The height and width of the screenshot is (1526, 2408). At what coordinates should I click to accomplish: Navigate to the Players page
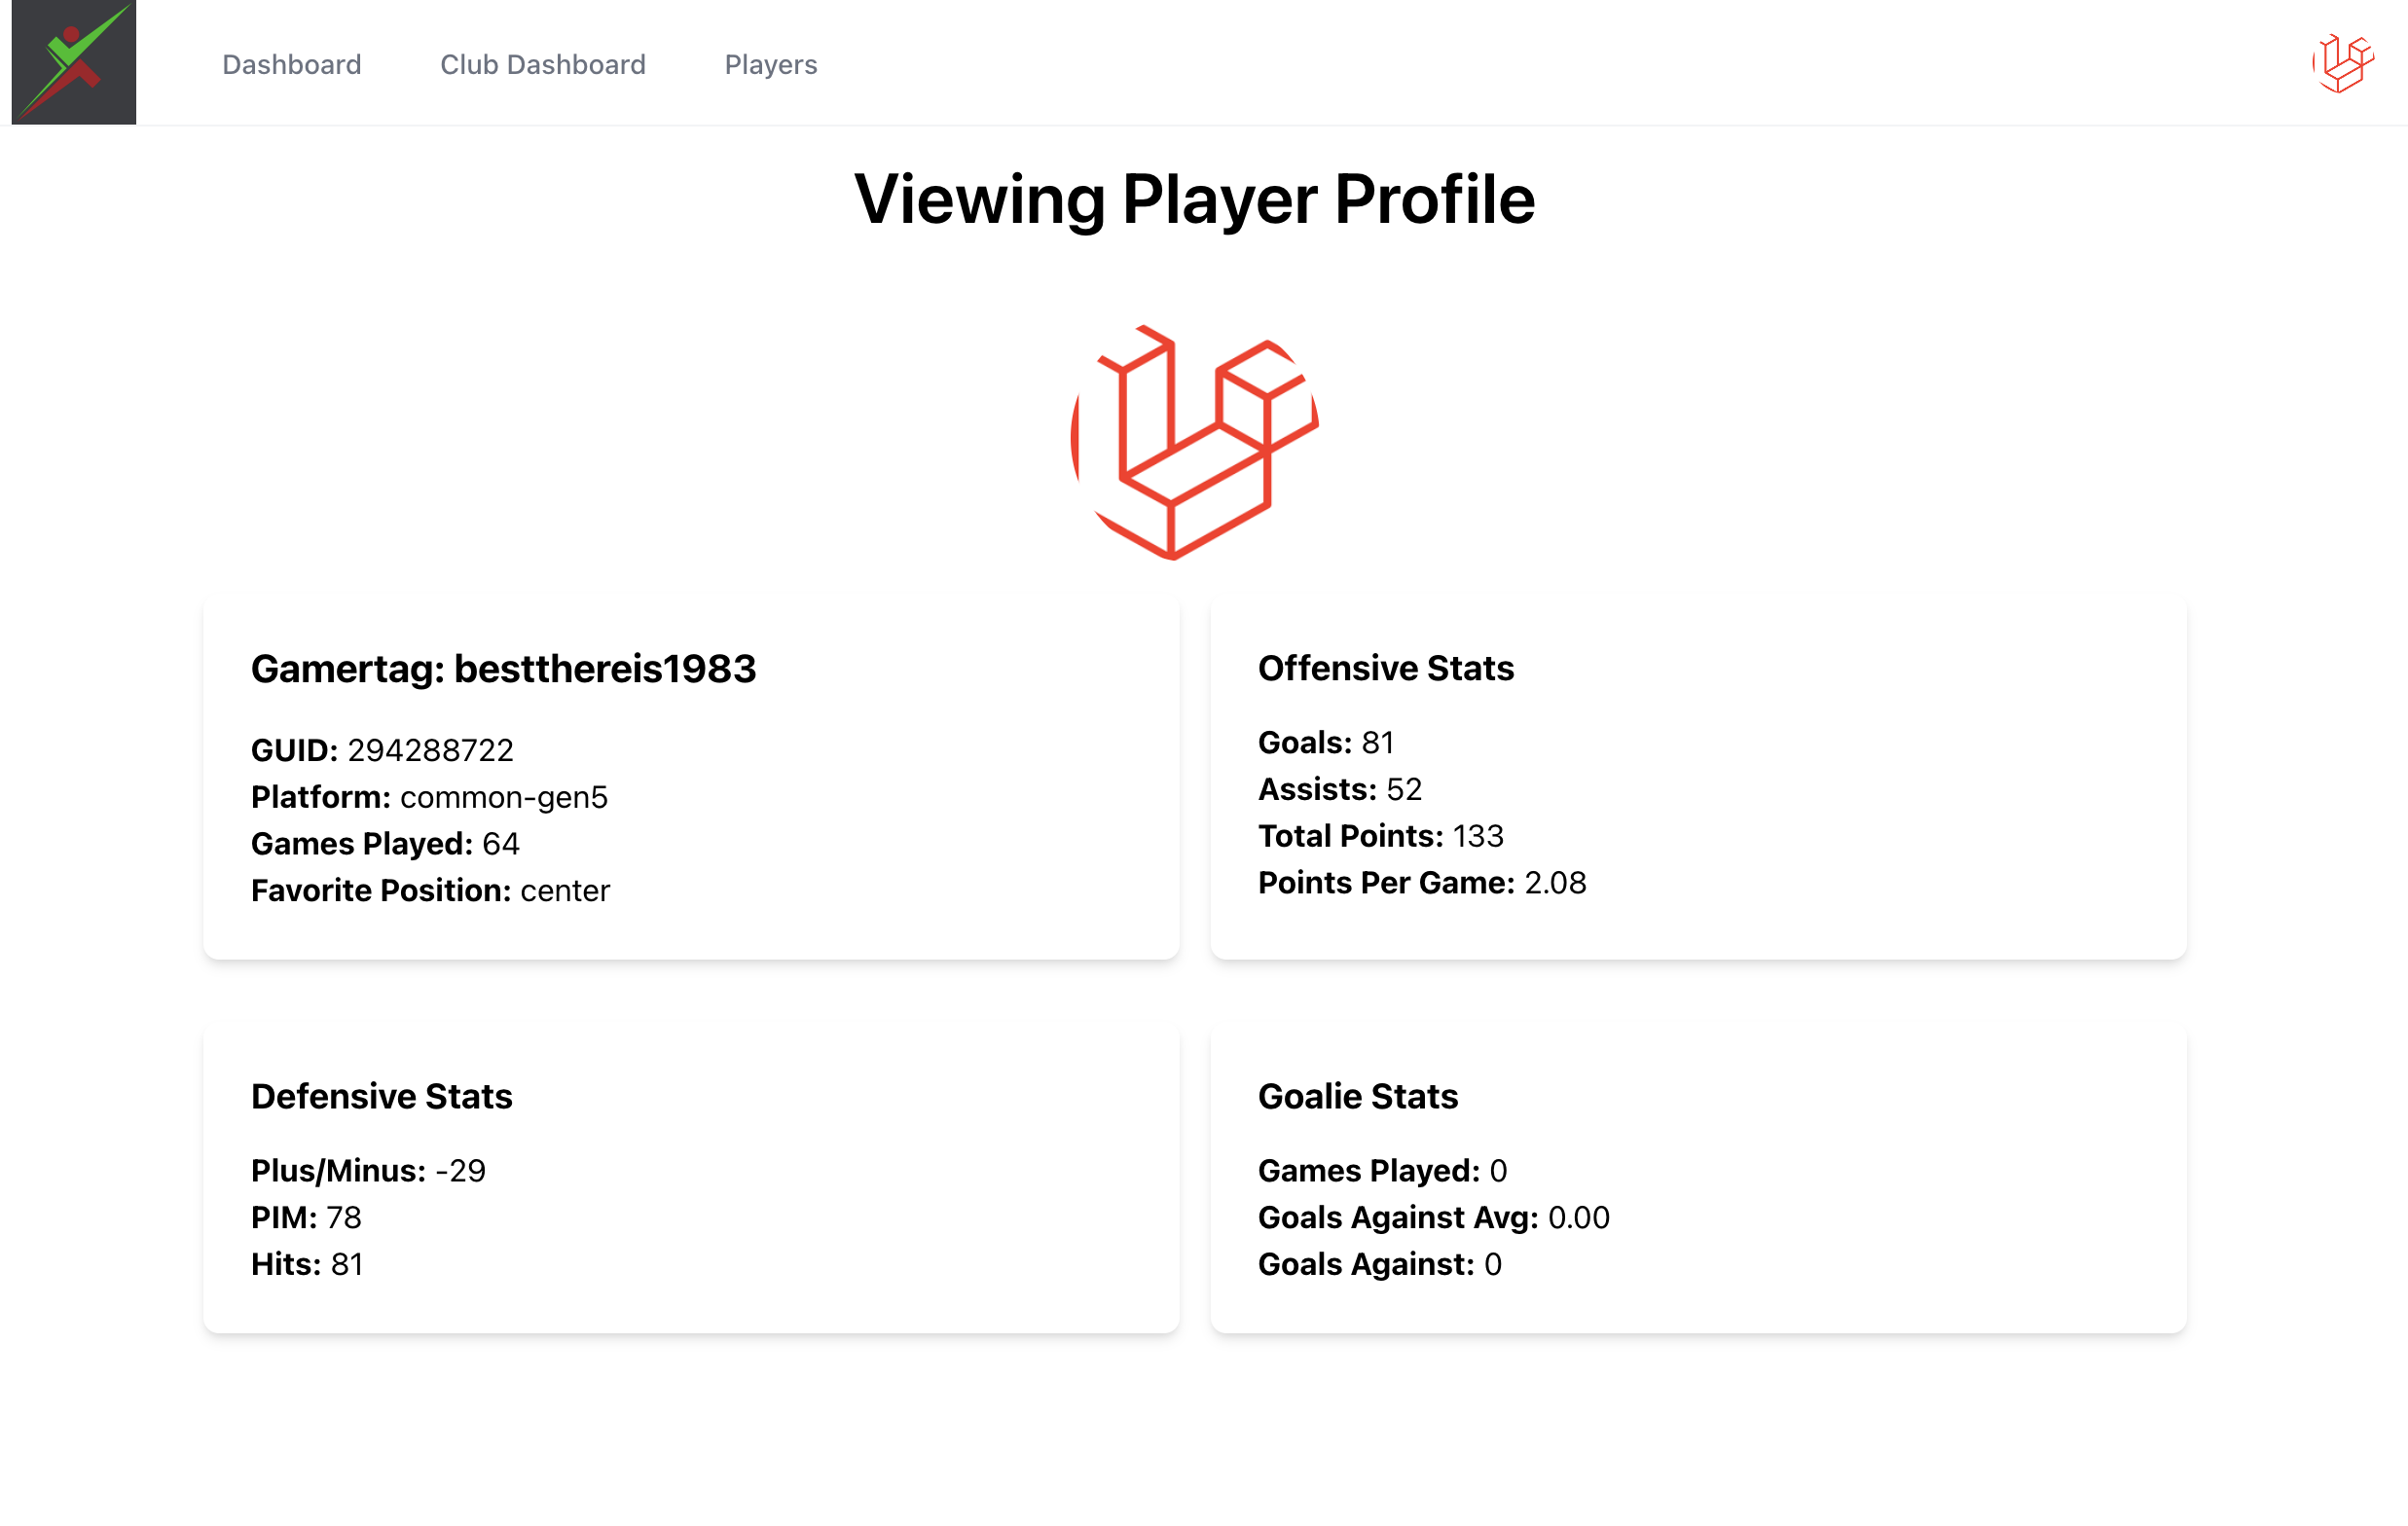(x=770, y=65)
